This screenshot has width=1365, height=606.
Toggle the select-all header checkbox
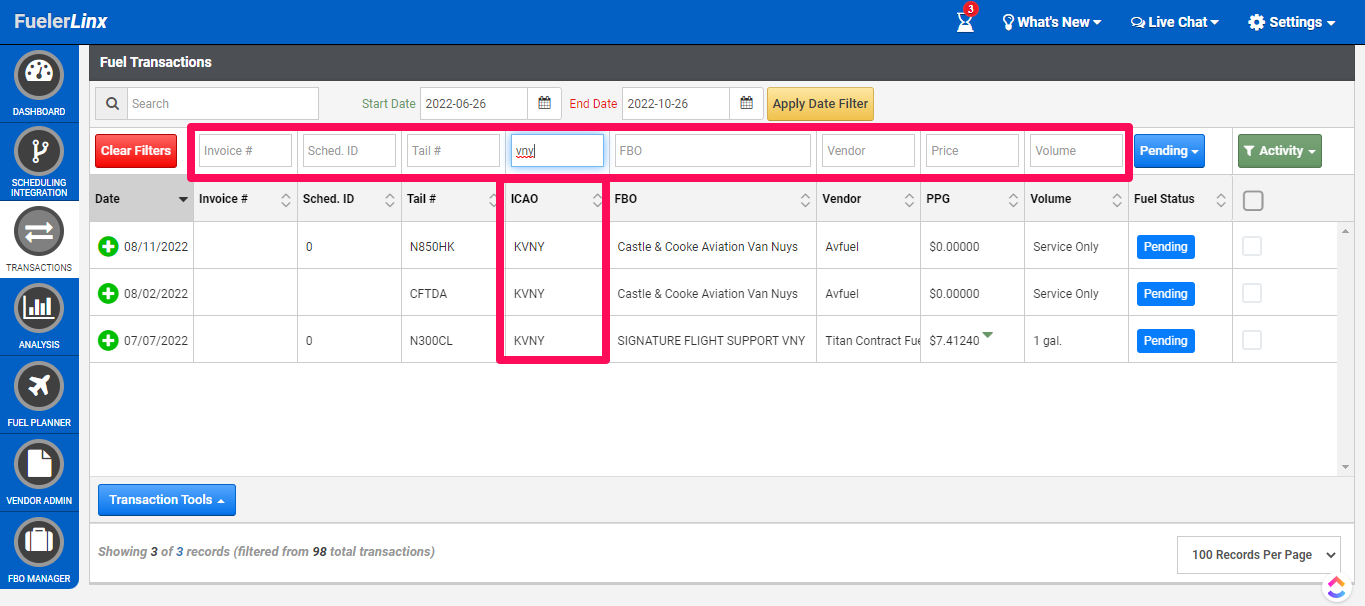[x=1253, y=200]
